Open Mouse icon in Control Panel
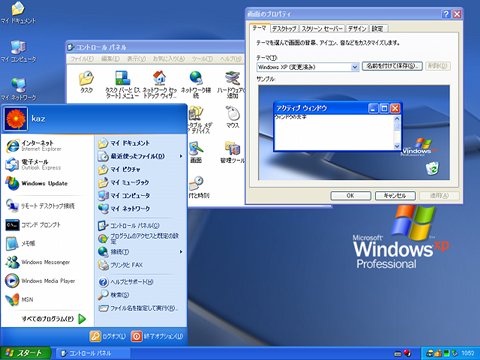 (x=233, y=117)
